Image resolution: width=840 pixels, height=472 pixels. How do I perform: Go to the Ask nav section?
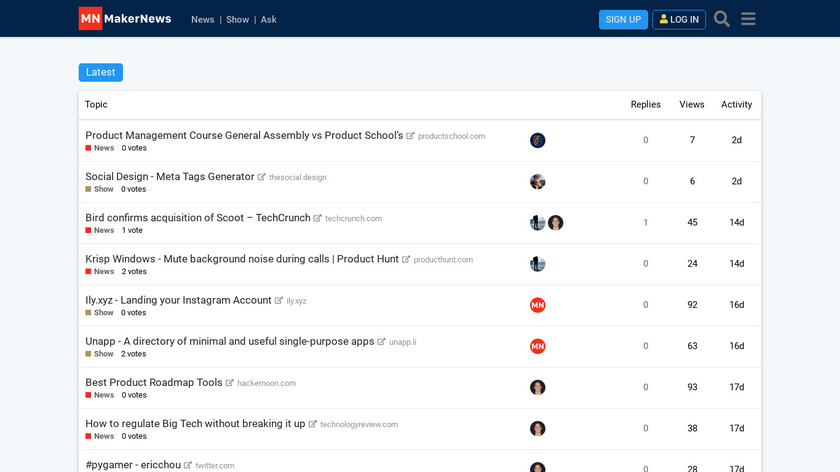[269, 19]
